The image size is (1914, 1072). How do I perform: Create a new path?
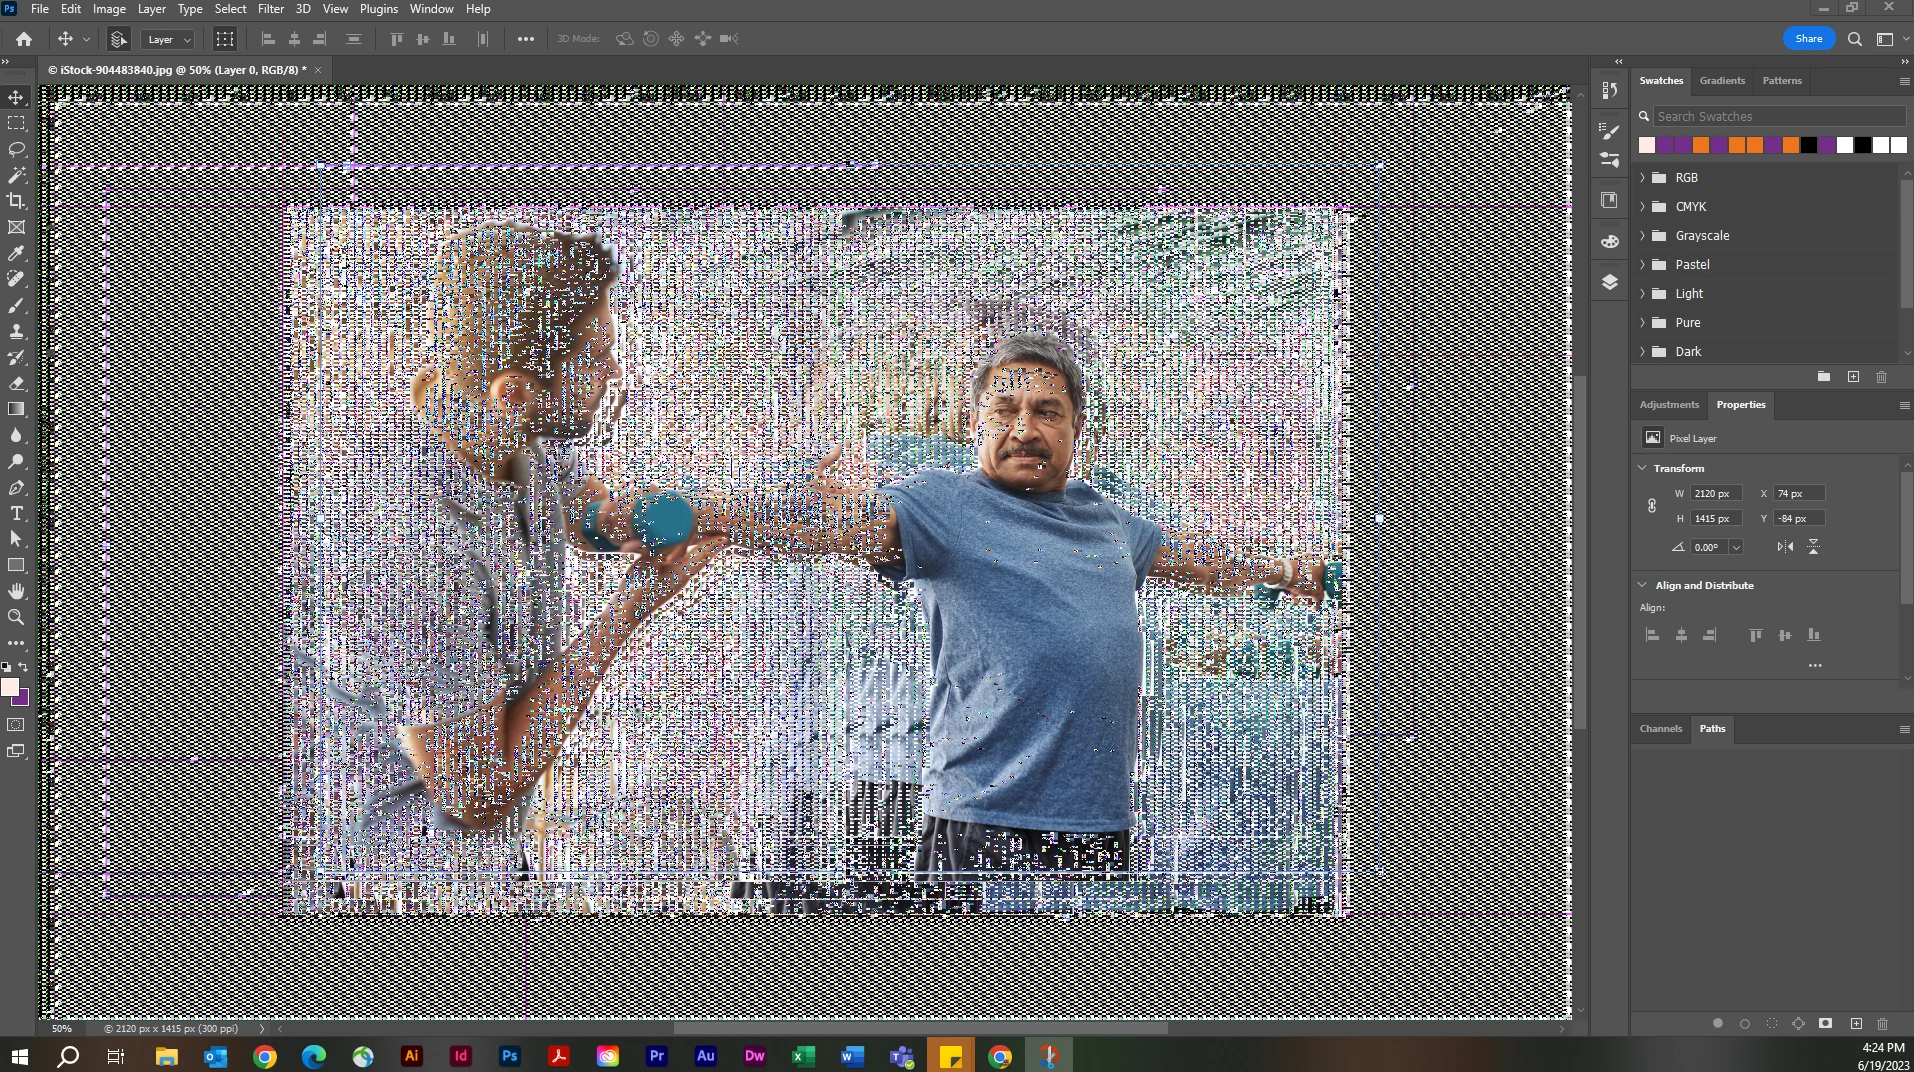pyautogui.click(x=1856, y=1023)
